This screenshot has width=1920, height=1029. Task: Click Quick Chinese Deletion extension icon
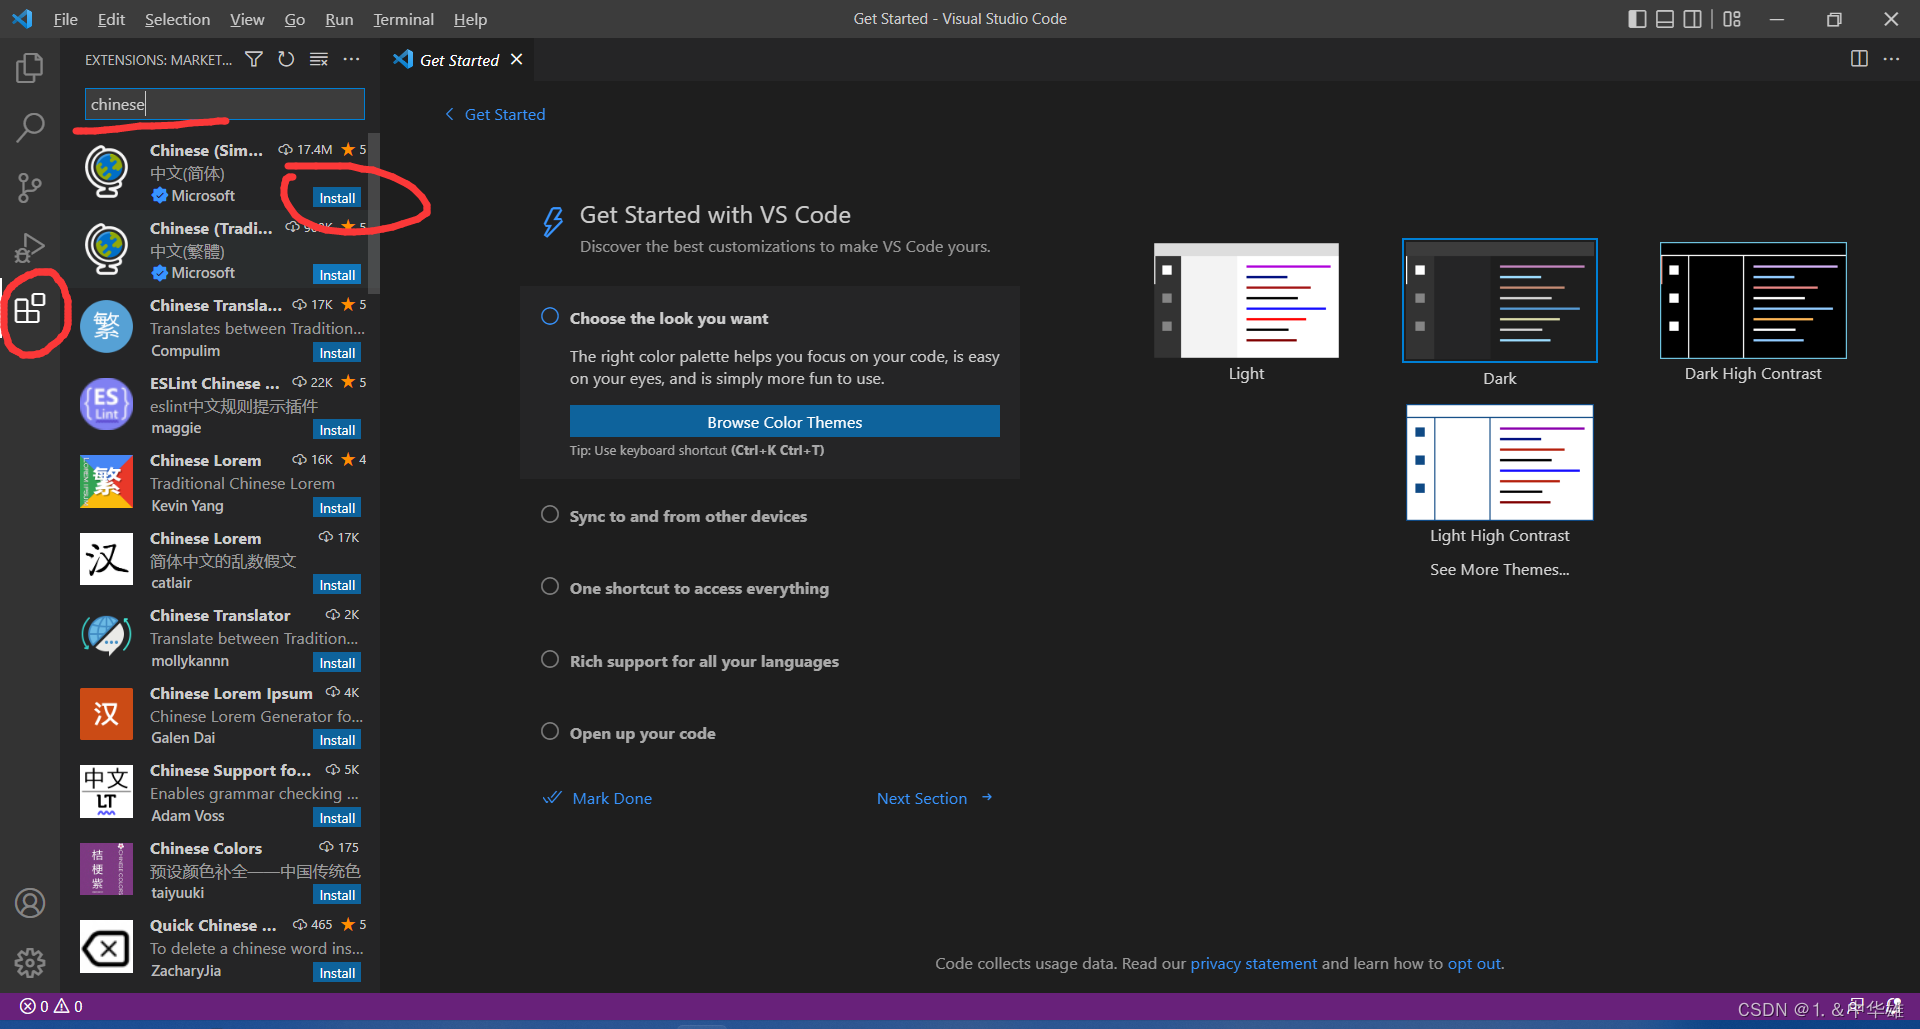tap(106, 946)
